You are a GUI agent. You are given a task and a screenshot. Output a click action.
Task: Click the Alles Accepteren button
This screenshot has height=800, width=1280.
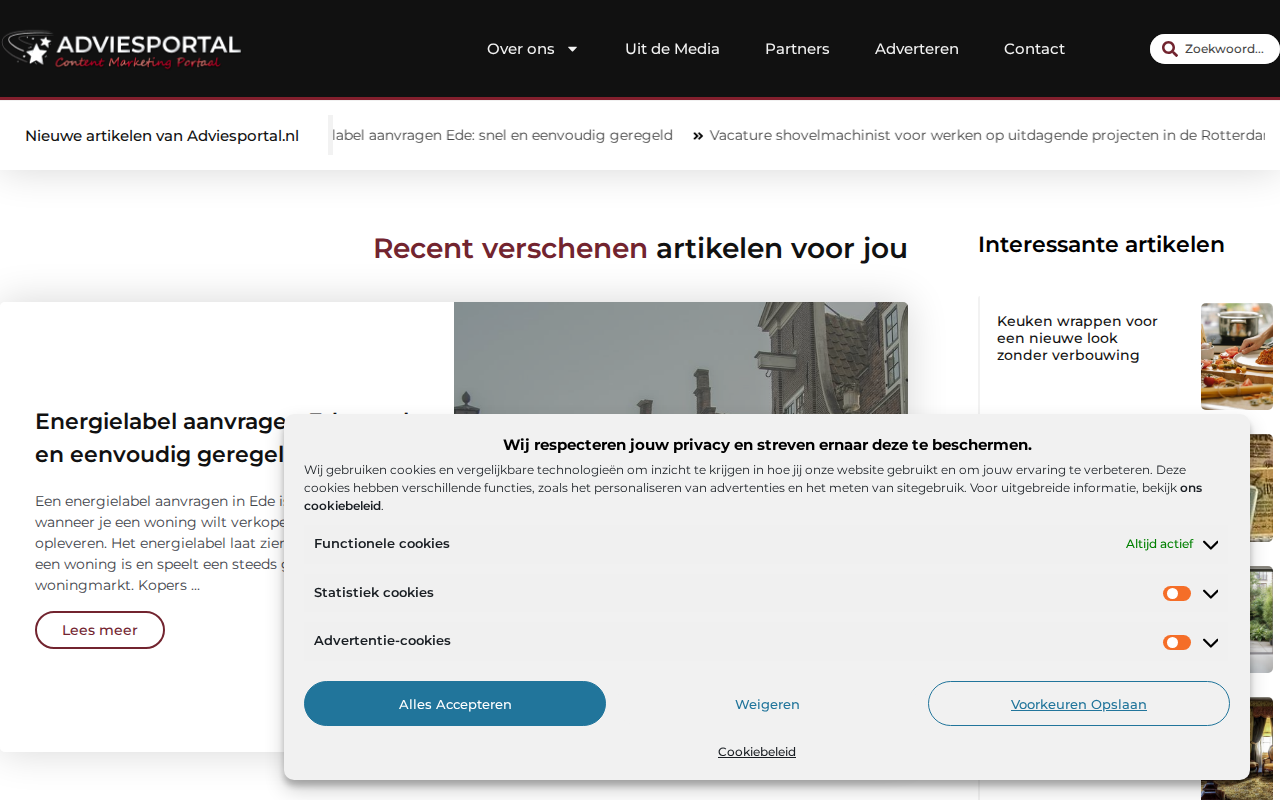[x=455, y=704]
